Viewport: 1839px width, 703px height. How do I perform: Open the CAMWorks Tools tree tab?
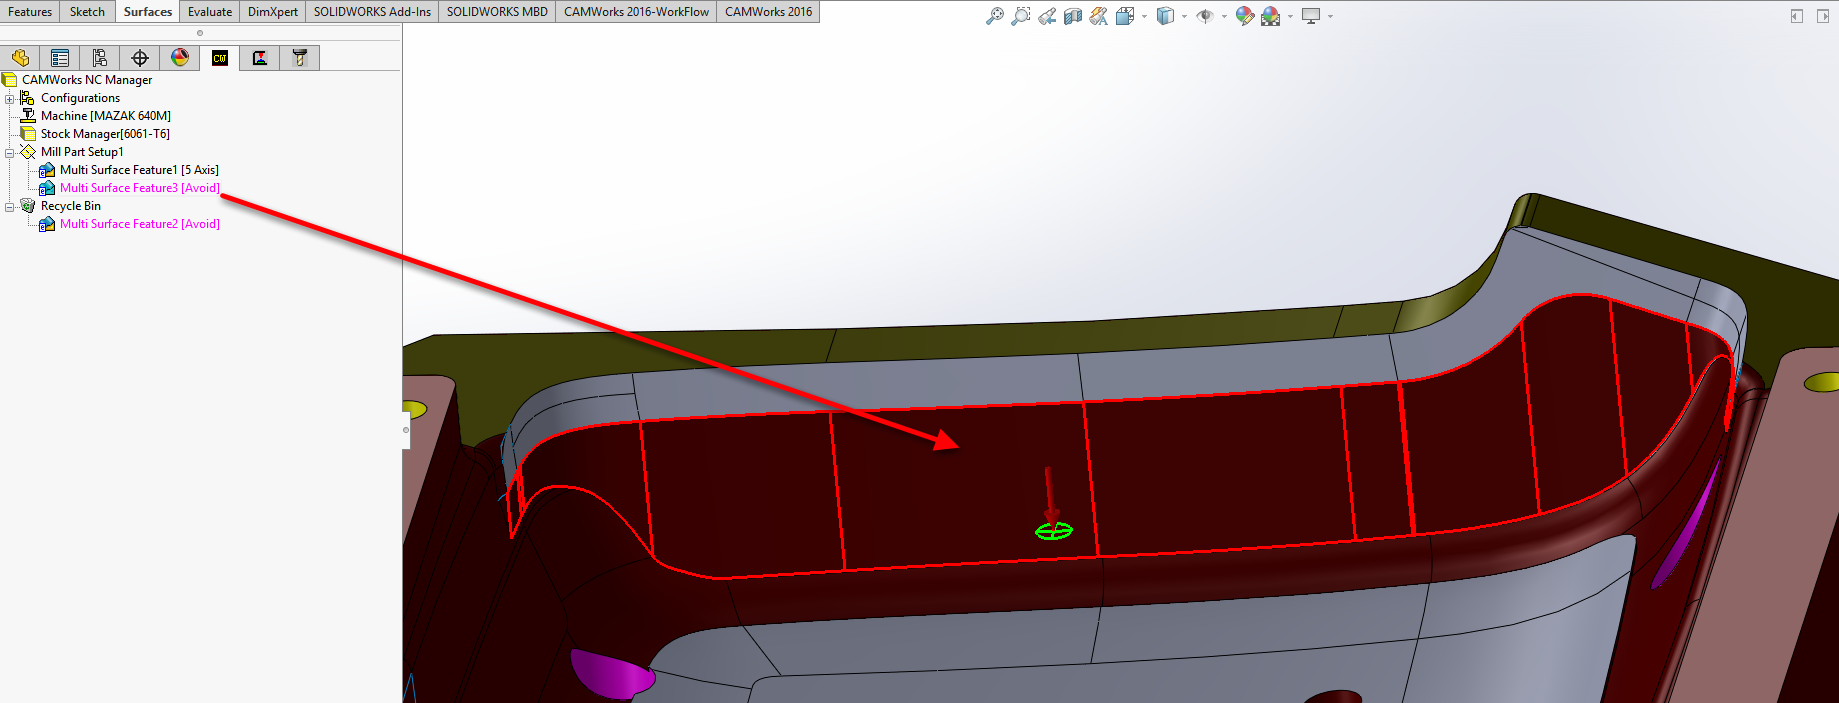tap(299, 58)
